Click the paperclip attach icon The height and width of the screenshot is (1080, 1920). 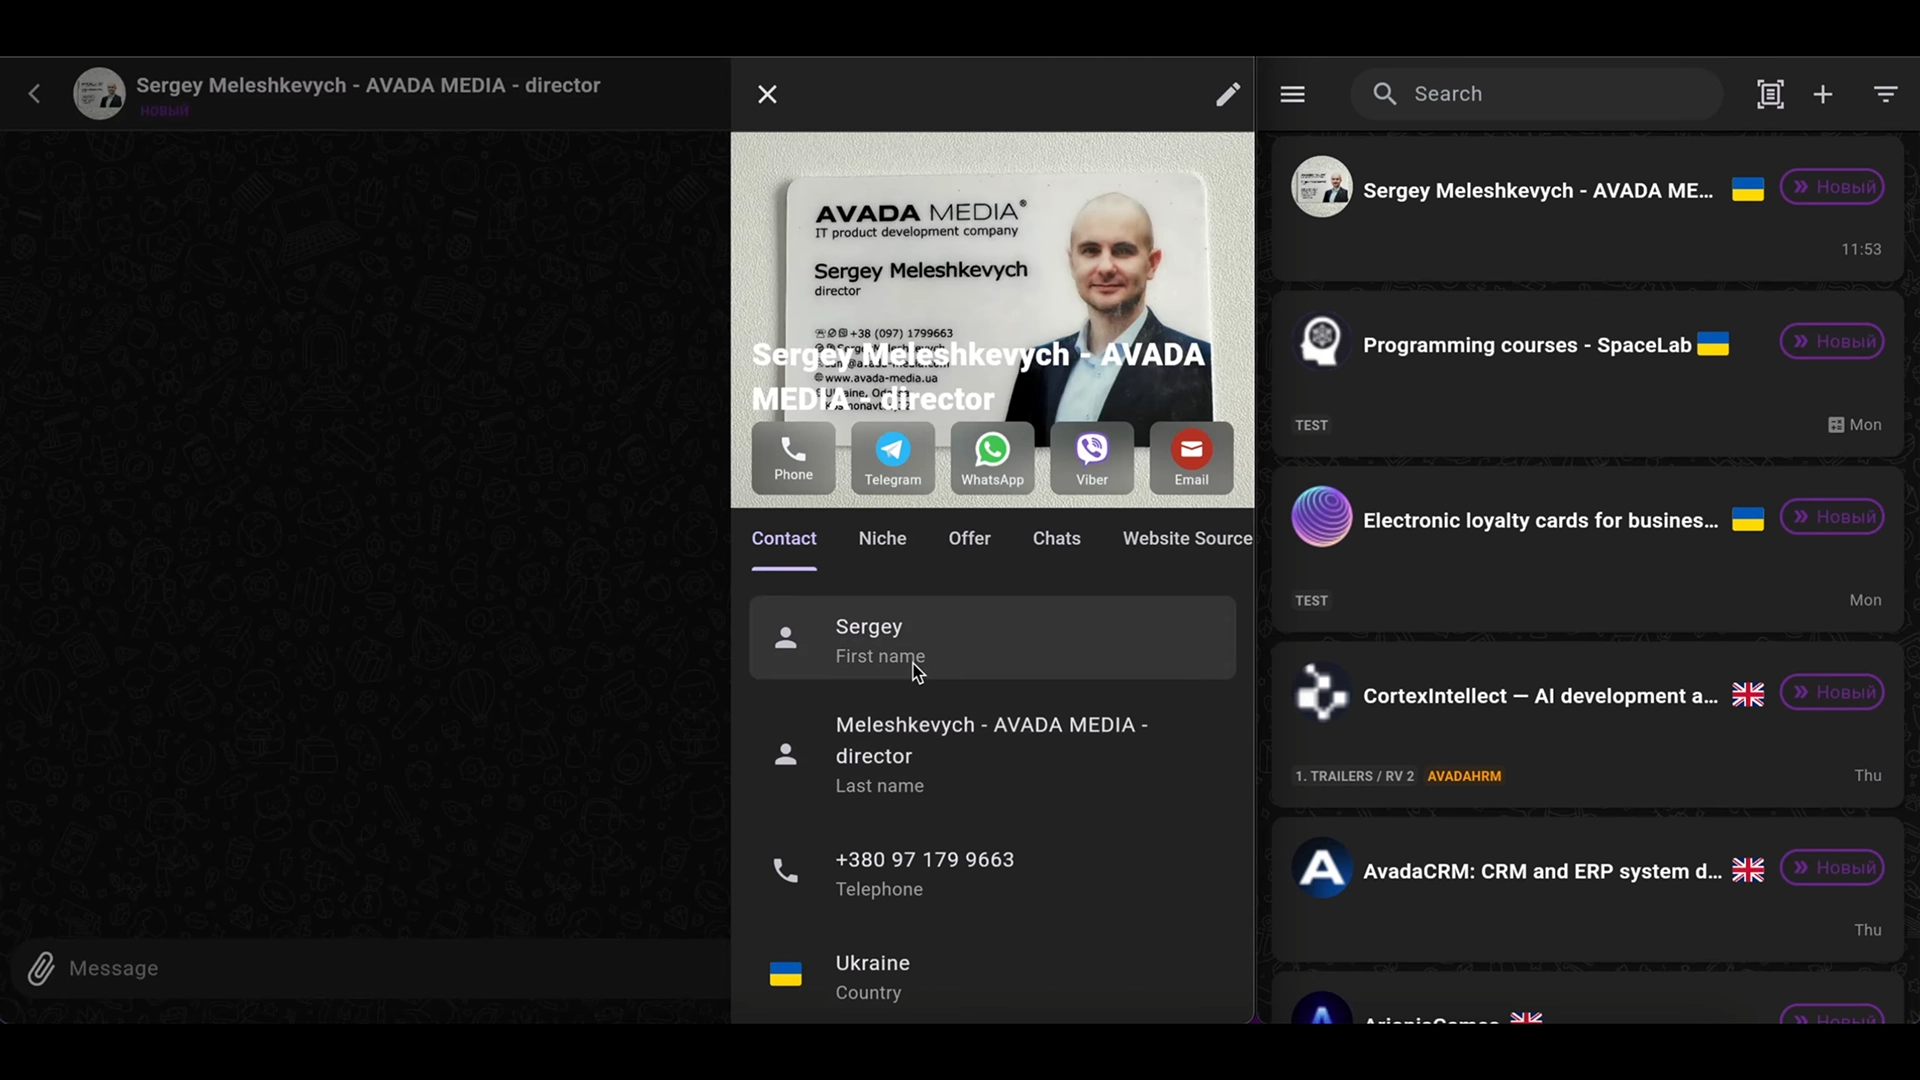click(x=40, y=968)
